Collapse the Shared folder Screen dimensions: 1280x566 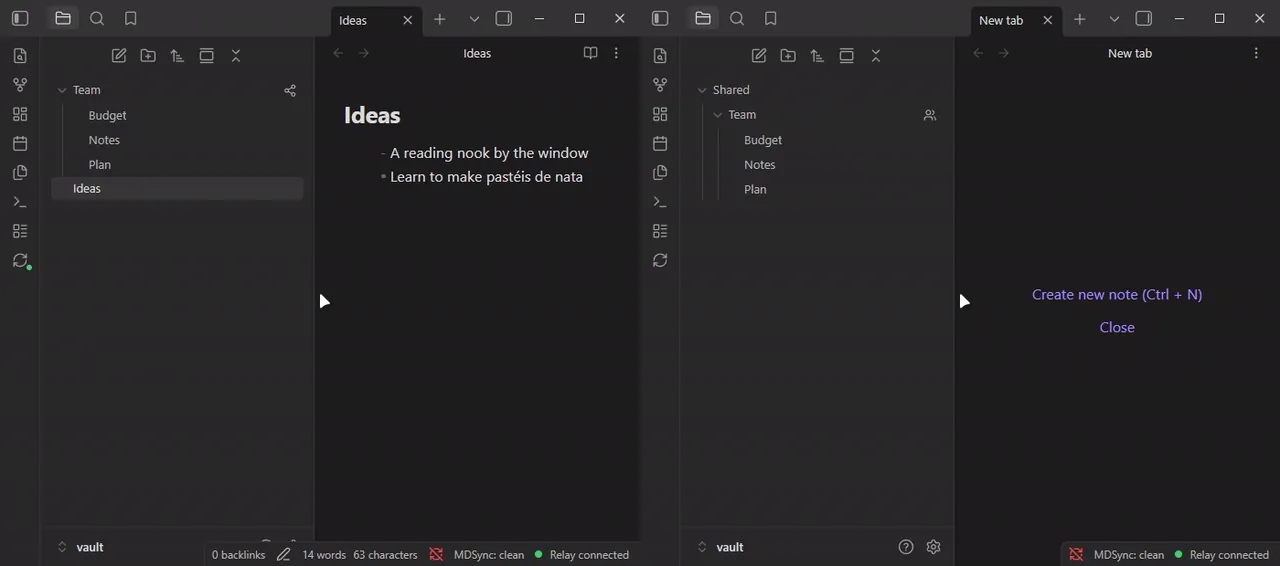click(x=702, y=90)
